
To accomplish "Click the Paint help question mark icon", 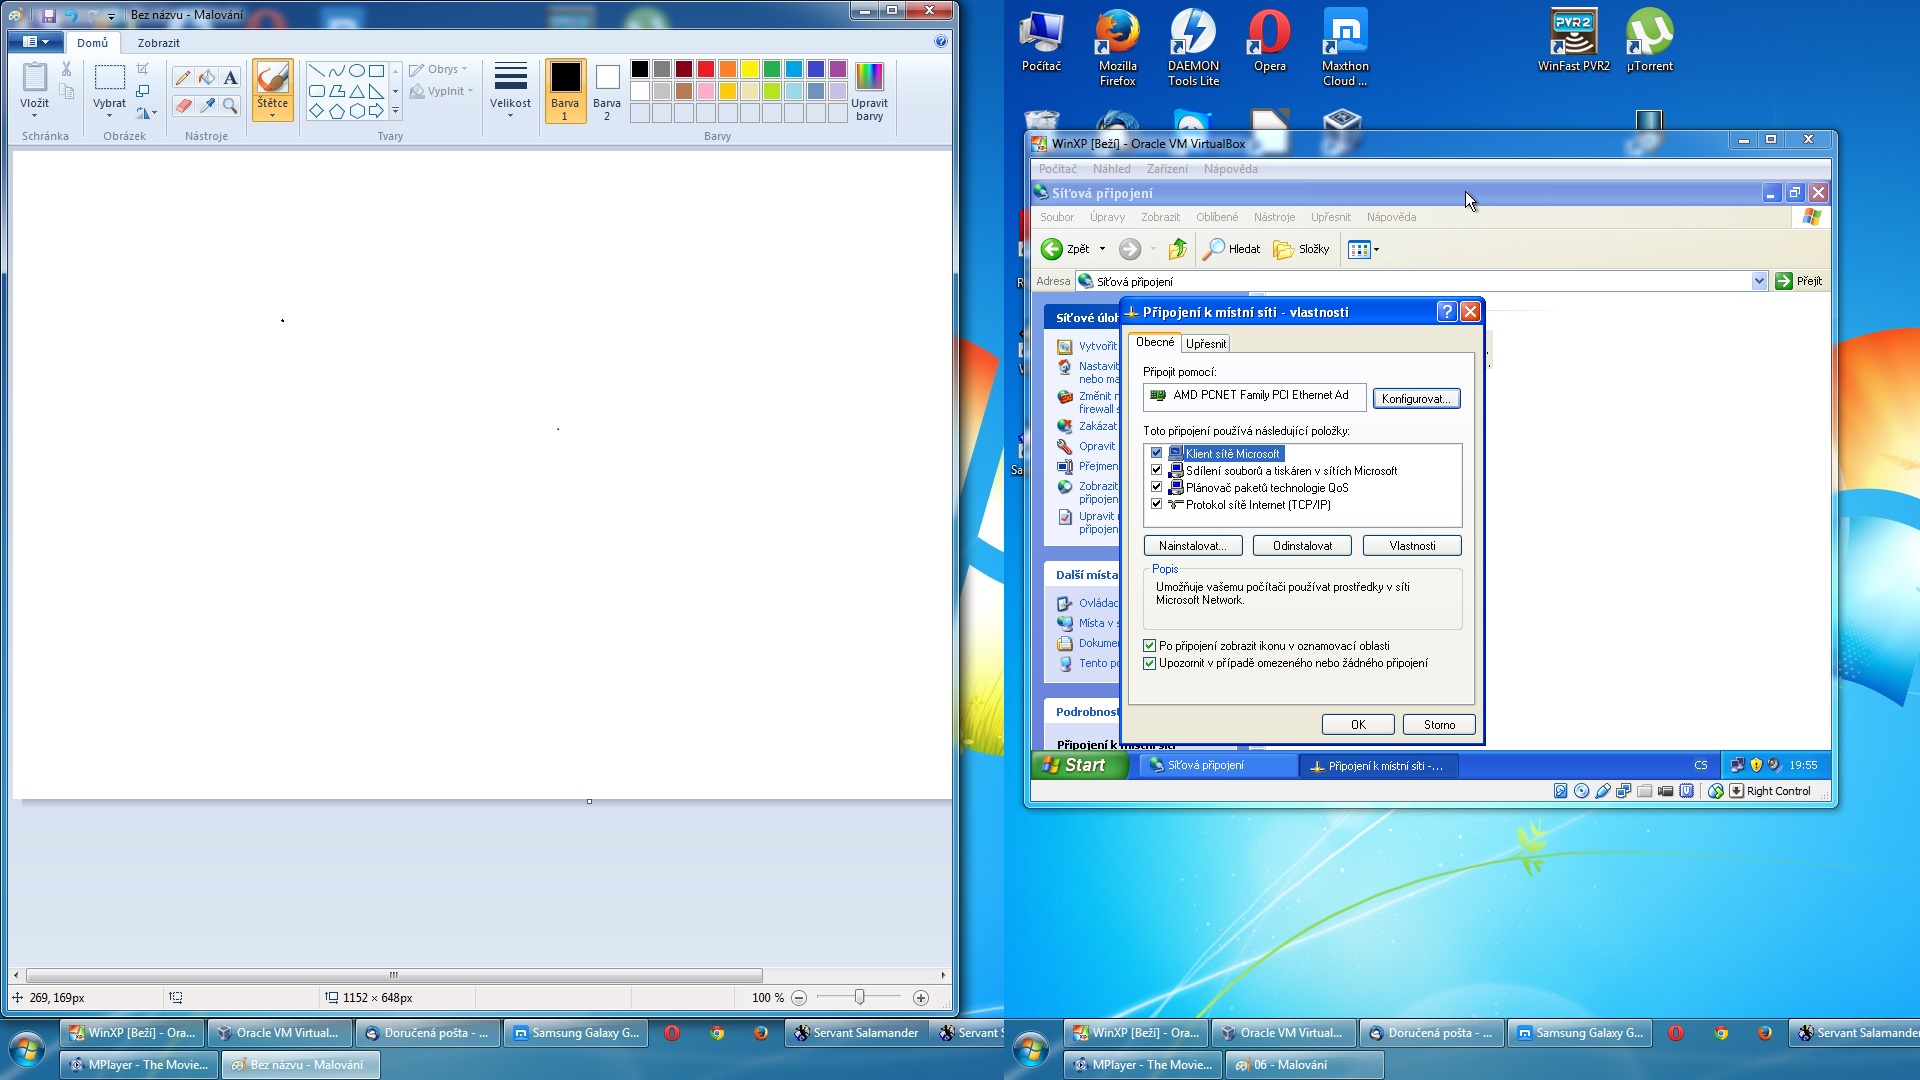I will click(x=941, y=42).
